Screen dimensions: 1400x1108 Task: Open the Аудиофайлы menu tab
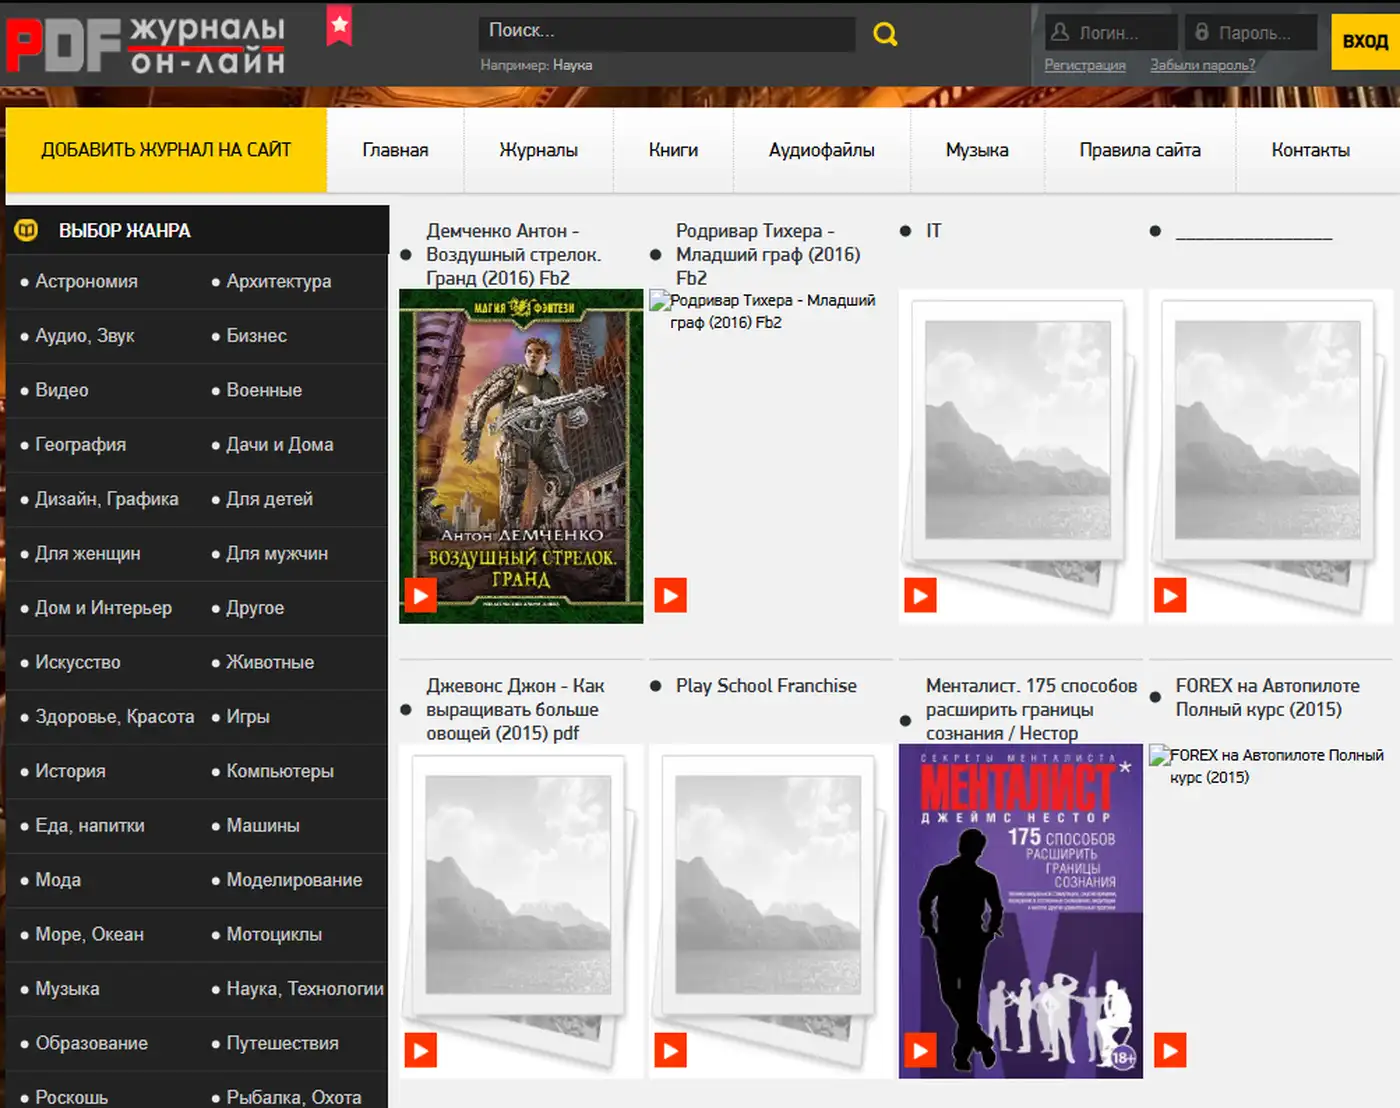coord(821,150)
